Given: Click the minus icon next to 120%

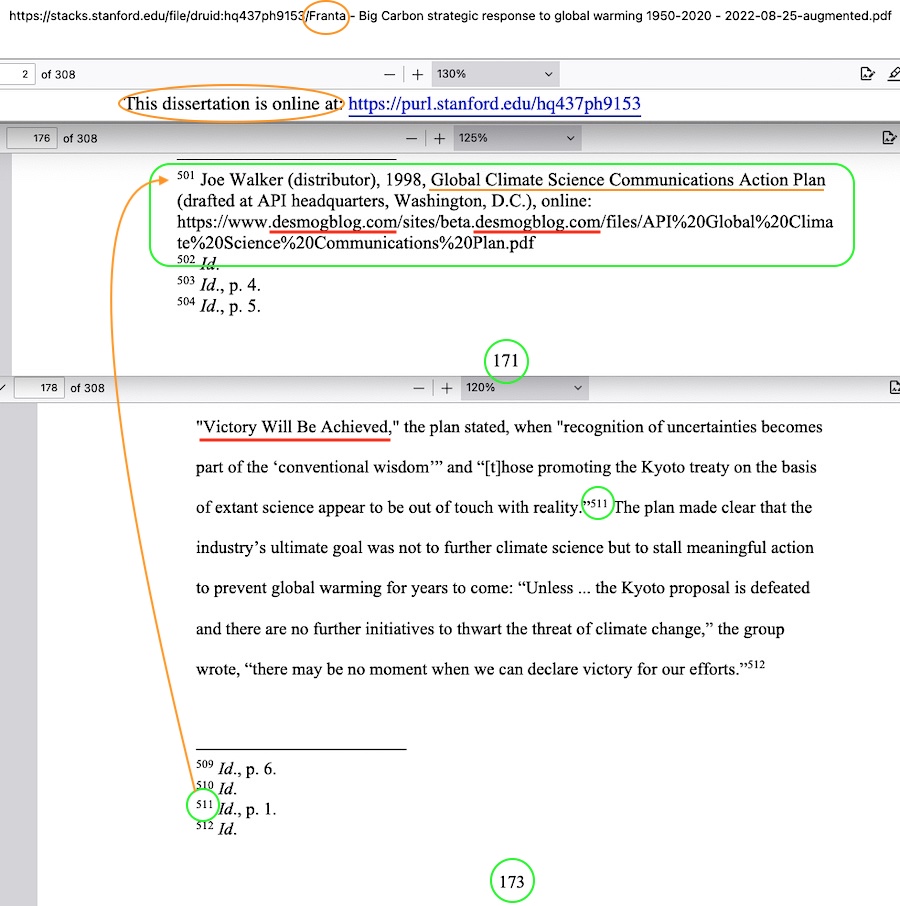Looking at the screenshot, I should 418,387.
